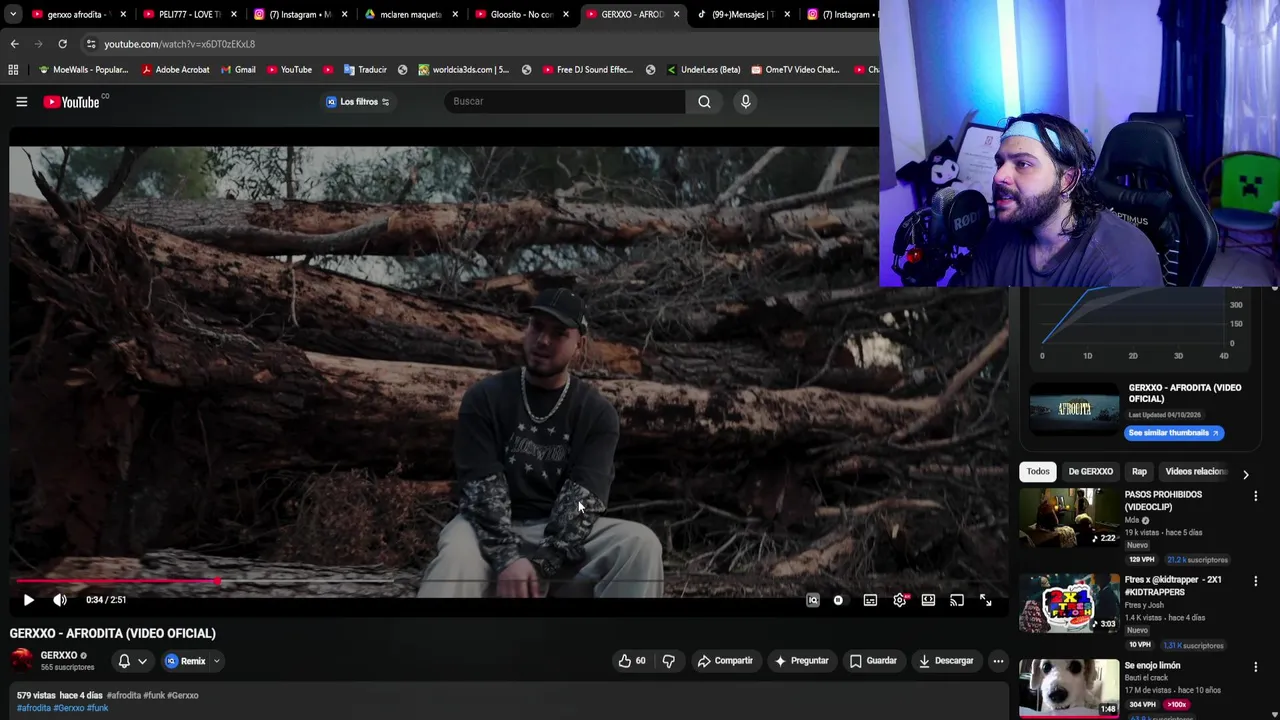Open GERXXO notification bell dropdown
Image resolution: width=1280 pixels, height=720 pixels.
pyautogui.click(x=132, y=661)
